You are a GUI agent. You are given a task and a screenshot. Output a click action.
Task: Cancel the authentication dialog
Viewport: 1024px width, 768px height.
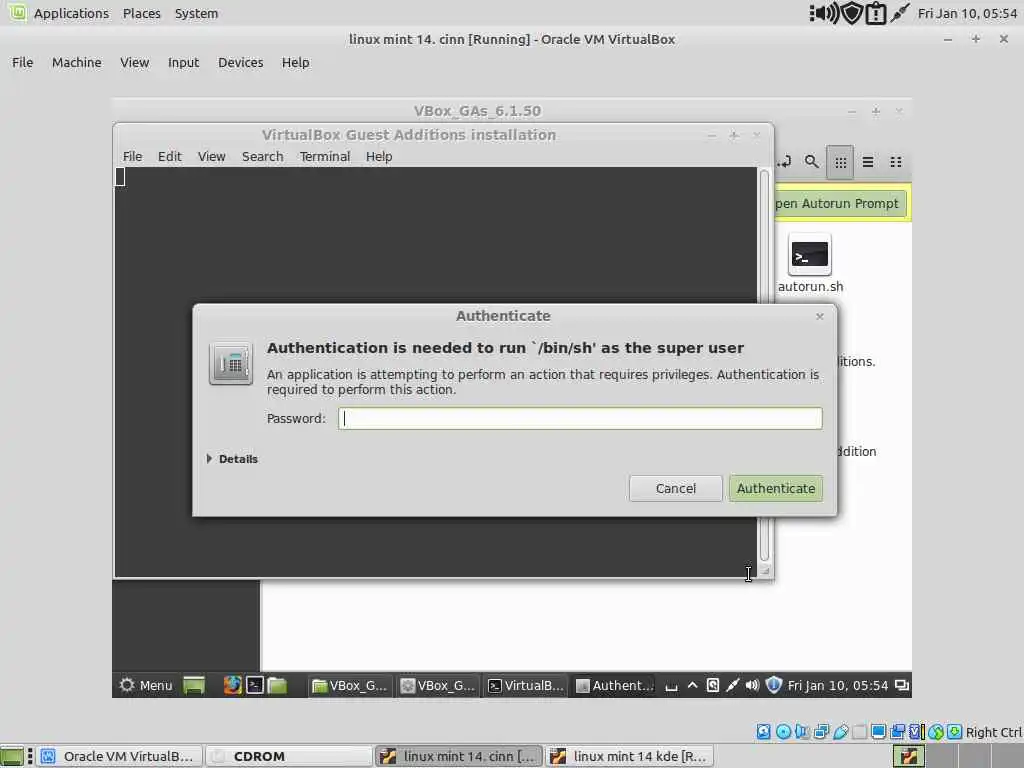pos(676,488)
